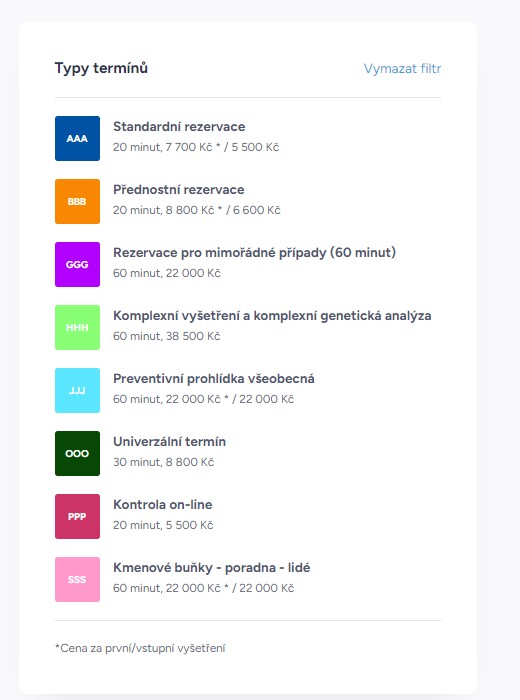Image resolution: width=520 pixels, height=700 pixels.
Task: Choose Komplexní vyšetření a genetická analýza
Action: pos(272,316)
